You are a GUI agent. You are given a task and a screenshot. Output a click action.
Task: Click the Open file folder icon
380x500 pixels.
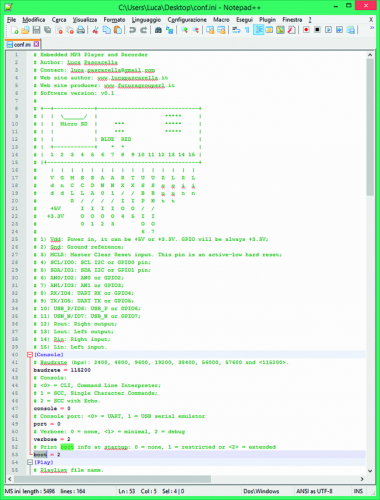25,30
